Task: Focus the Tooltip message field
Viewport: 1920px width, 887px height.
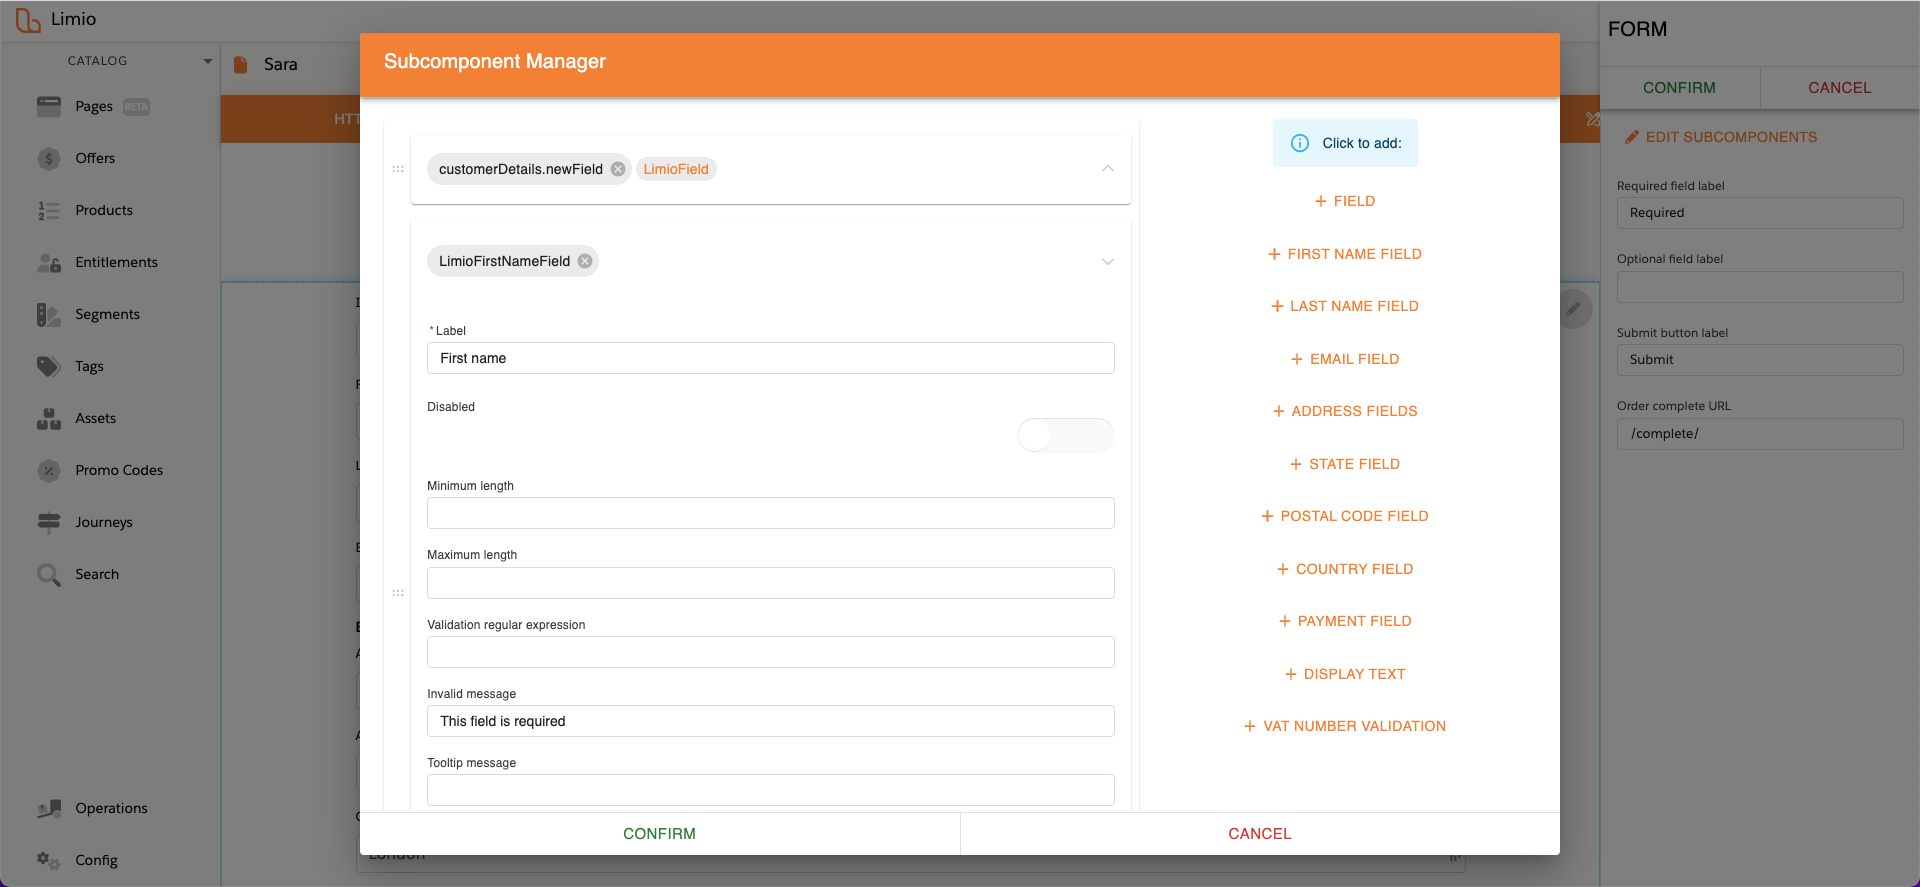Action: 770,790
